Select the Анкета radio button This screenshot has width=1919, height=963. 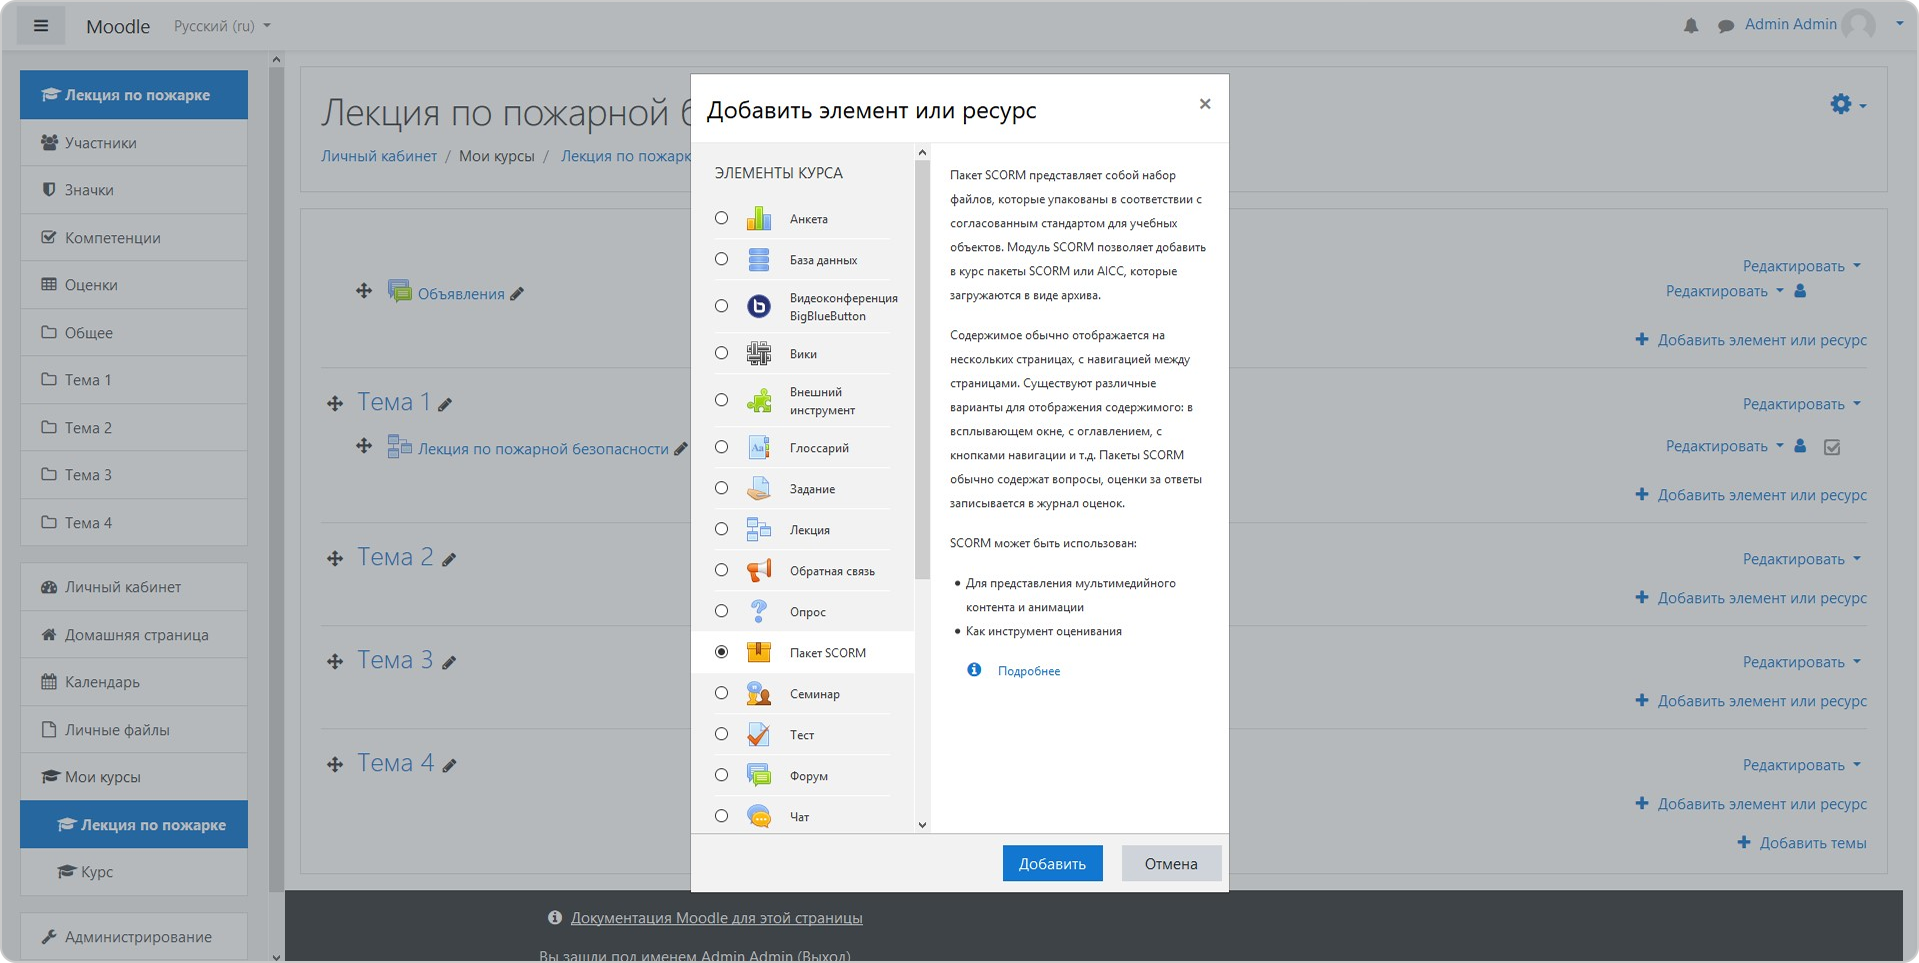[x=721, y=218]
